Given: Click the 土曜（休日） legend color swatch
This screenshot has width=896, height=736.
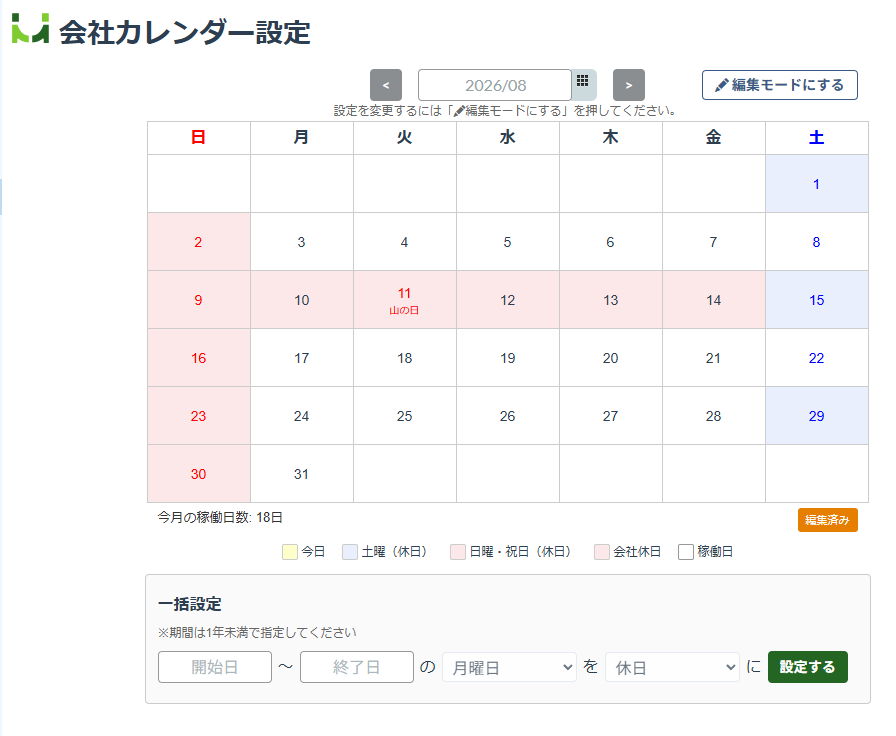Looking at the screenshot, I should point(350,552).
